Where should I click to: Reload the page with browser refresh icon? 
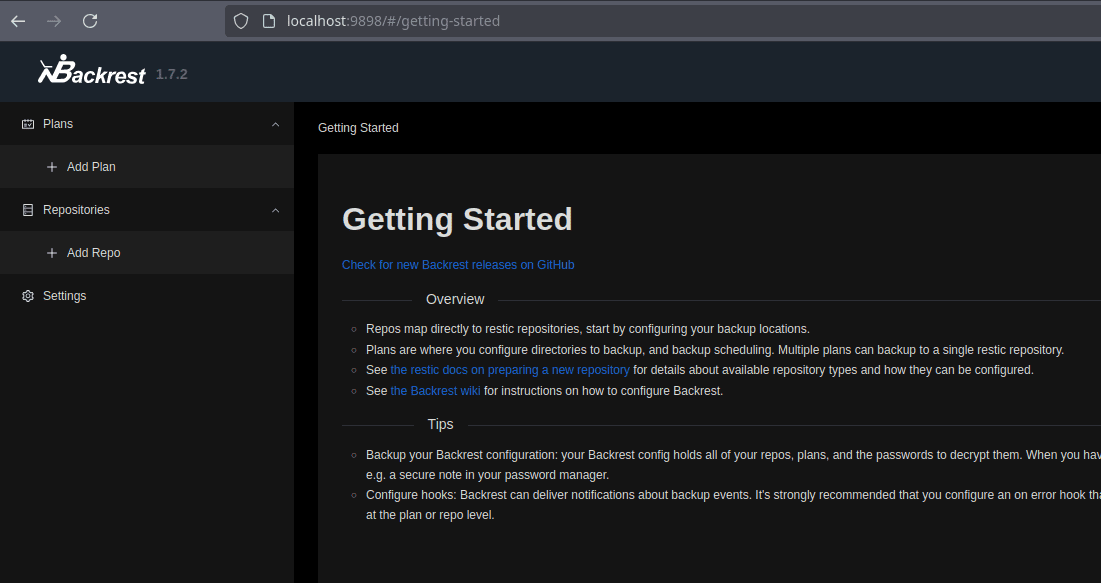coord(90,21)
